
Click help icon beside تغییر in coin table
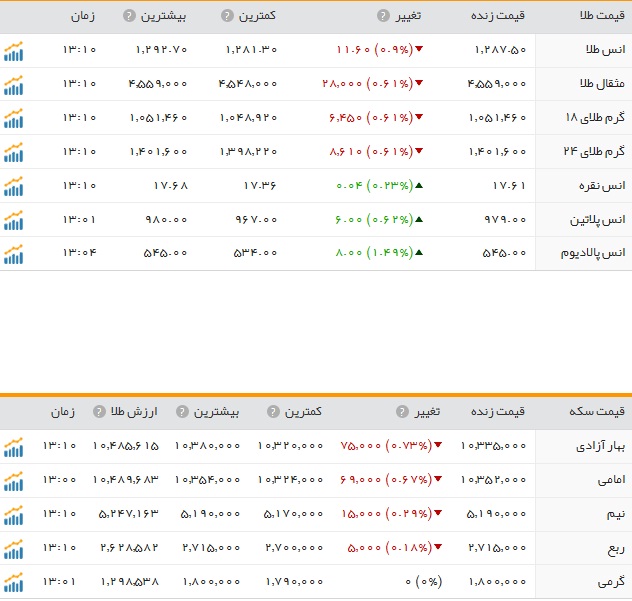click(402, 412)
